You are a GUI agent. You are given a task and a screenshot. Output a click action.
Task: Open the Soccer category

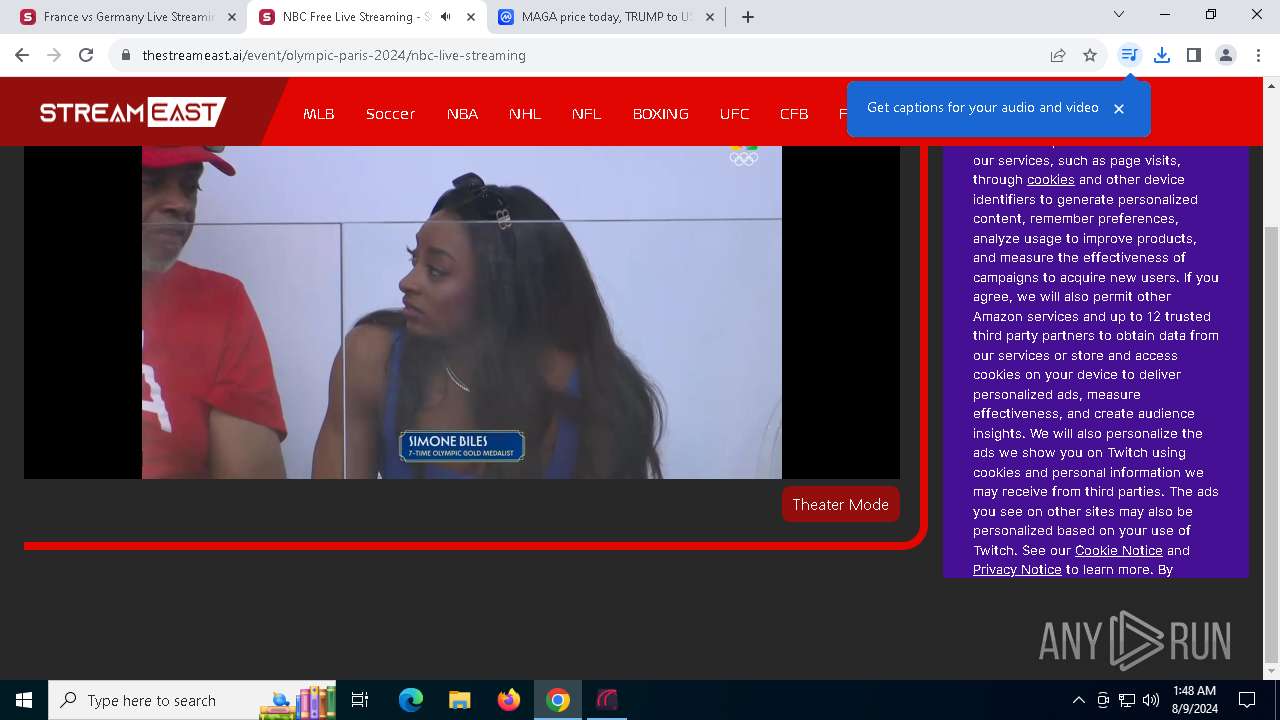coord(390,114)
